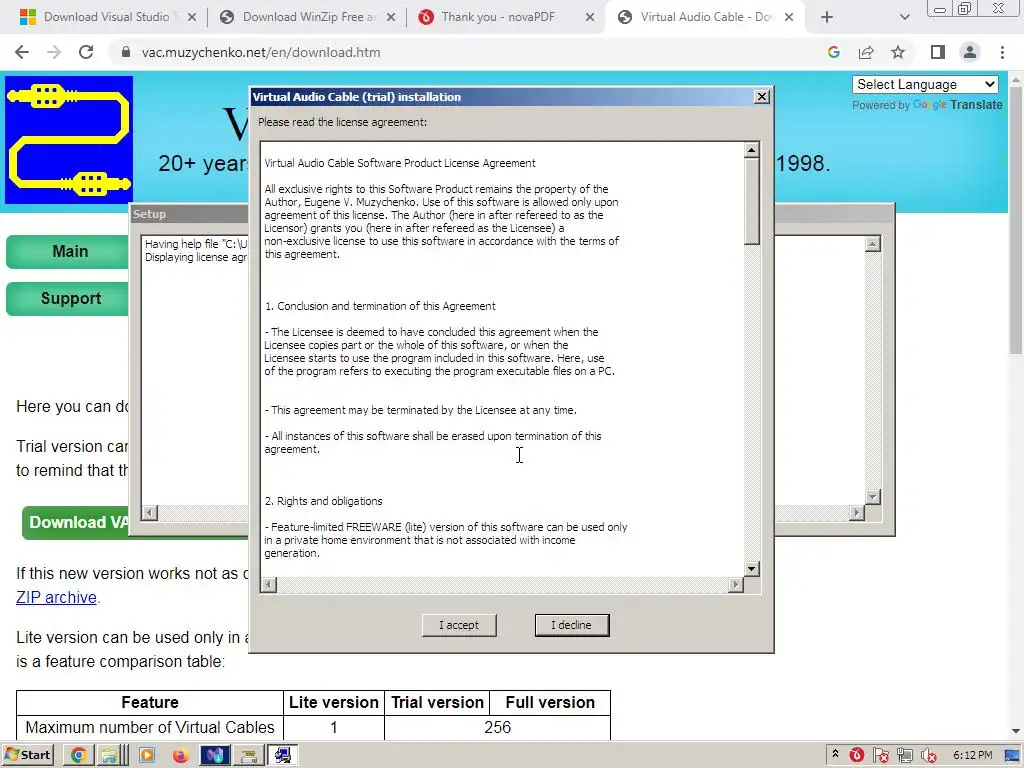Click the license horizontal scrollbar right arrow
This screenshot has width=1024, height=768.
(x=736, y=584)
